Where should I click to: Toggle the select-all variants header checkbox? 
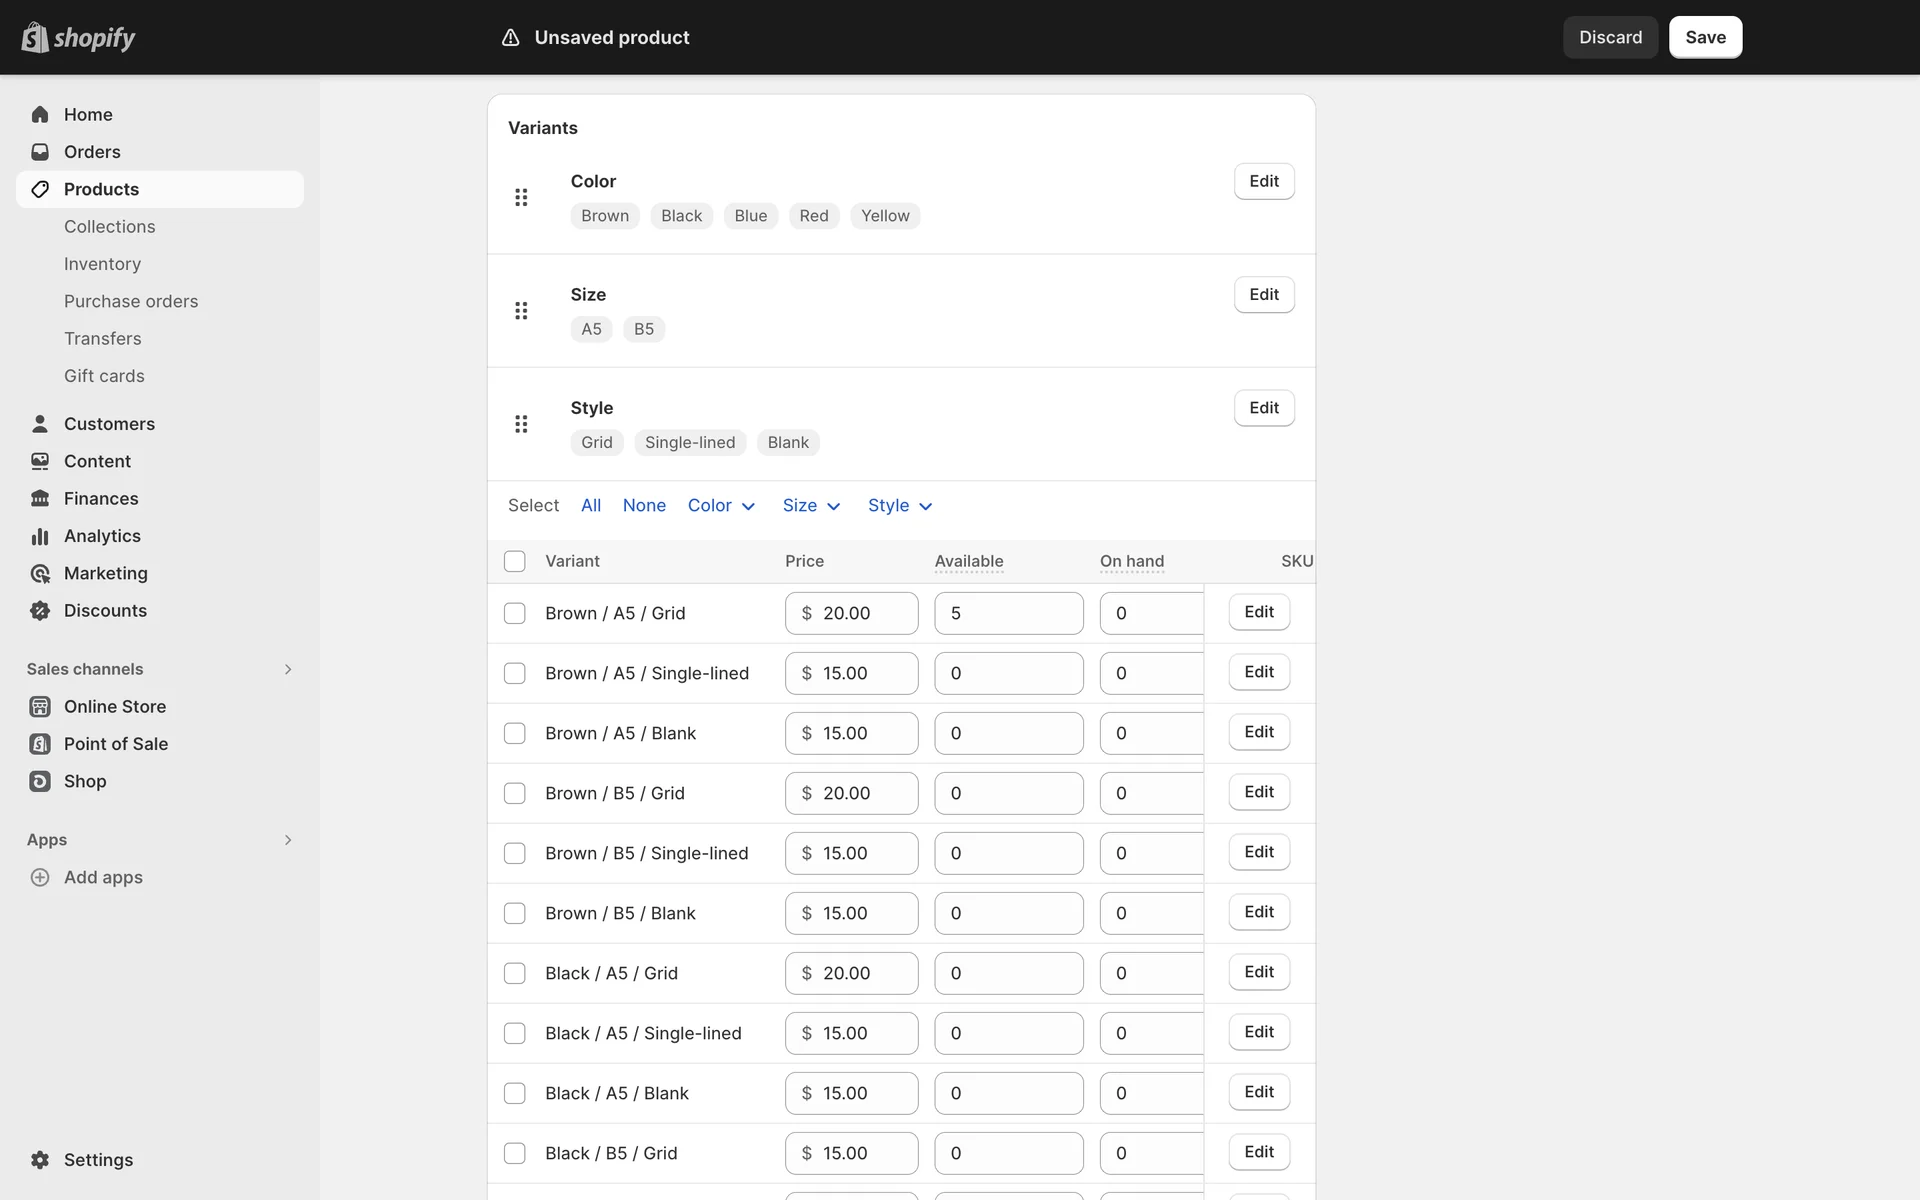click(x=515, y=561)
